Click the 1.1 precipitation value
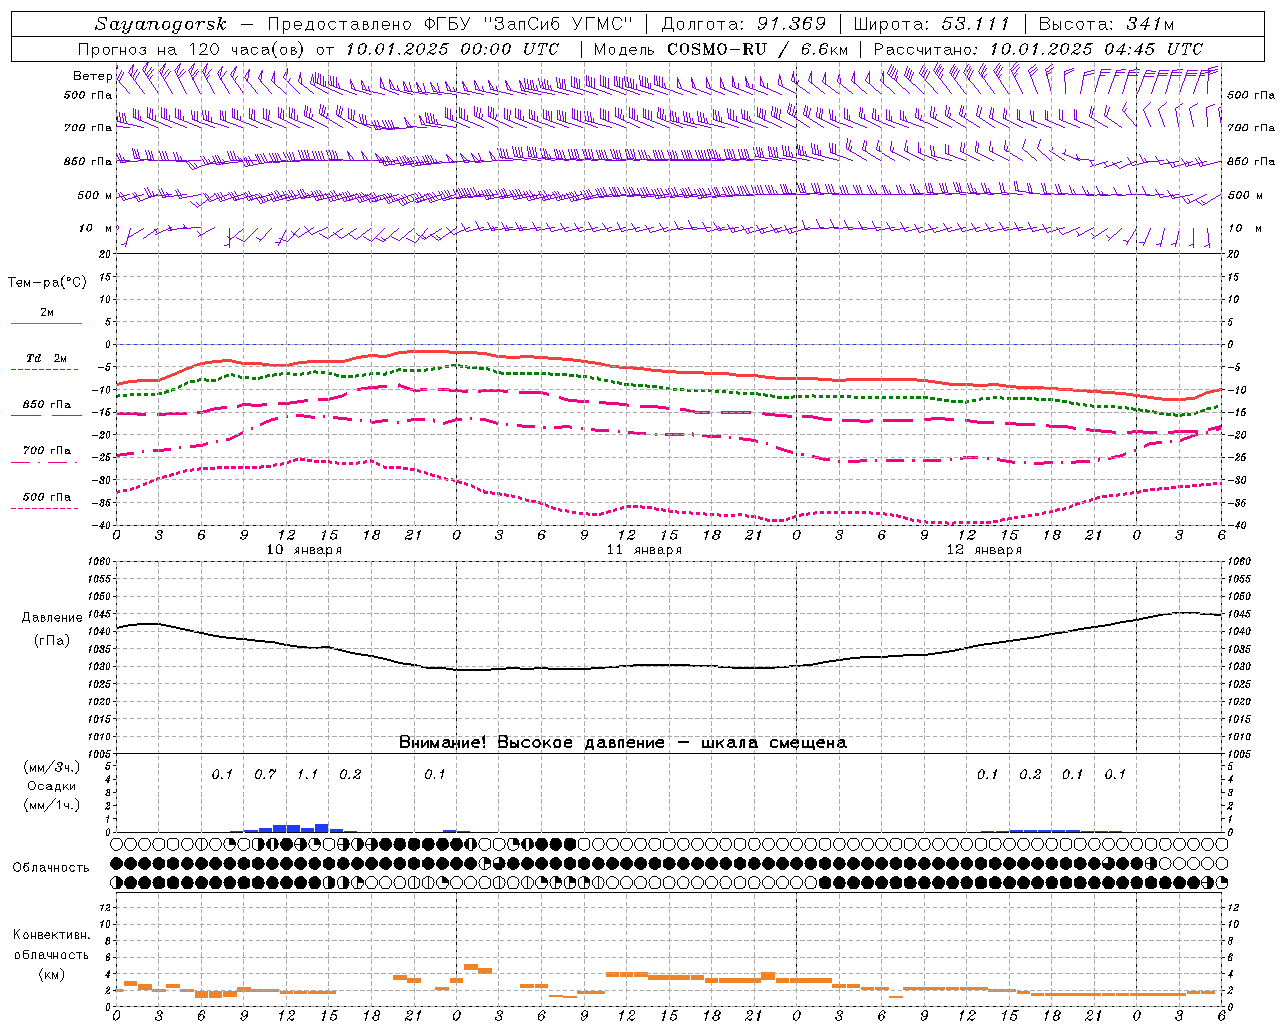Screen dimensions: 1280x1024 click(307, 775)
